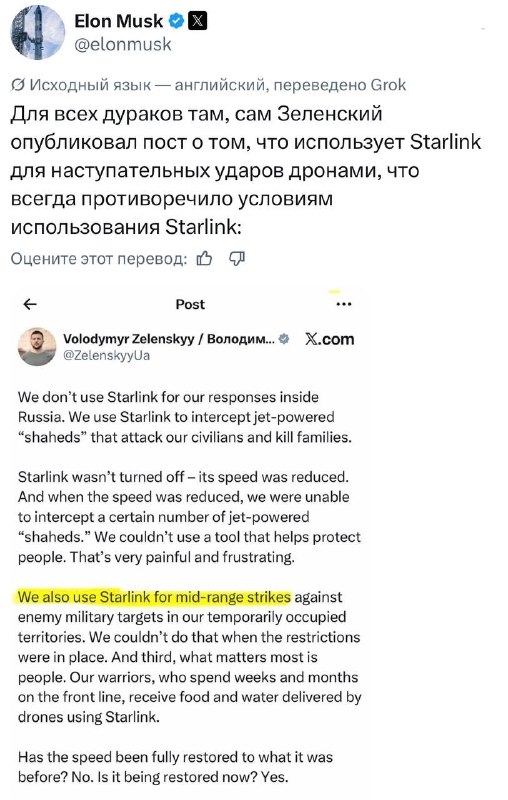Click the Post header title

[x=190, y=305]
